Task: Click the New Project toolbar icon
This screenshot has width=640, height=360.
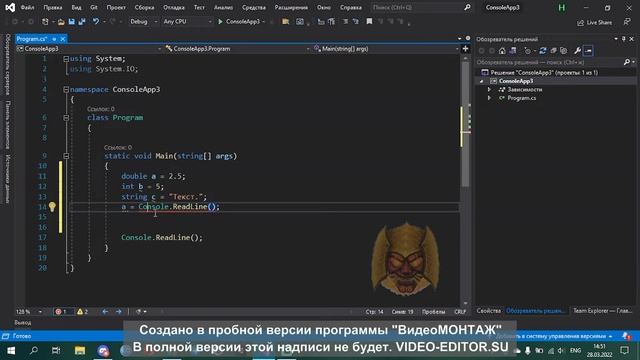Action: coord(45,22)
